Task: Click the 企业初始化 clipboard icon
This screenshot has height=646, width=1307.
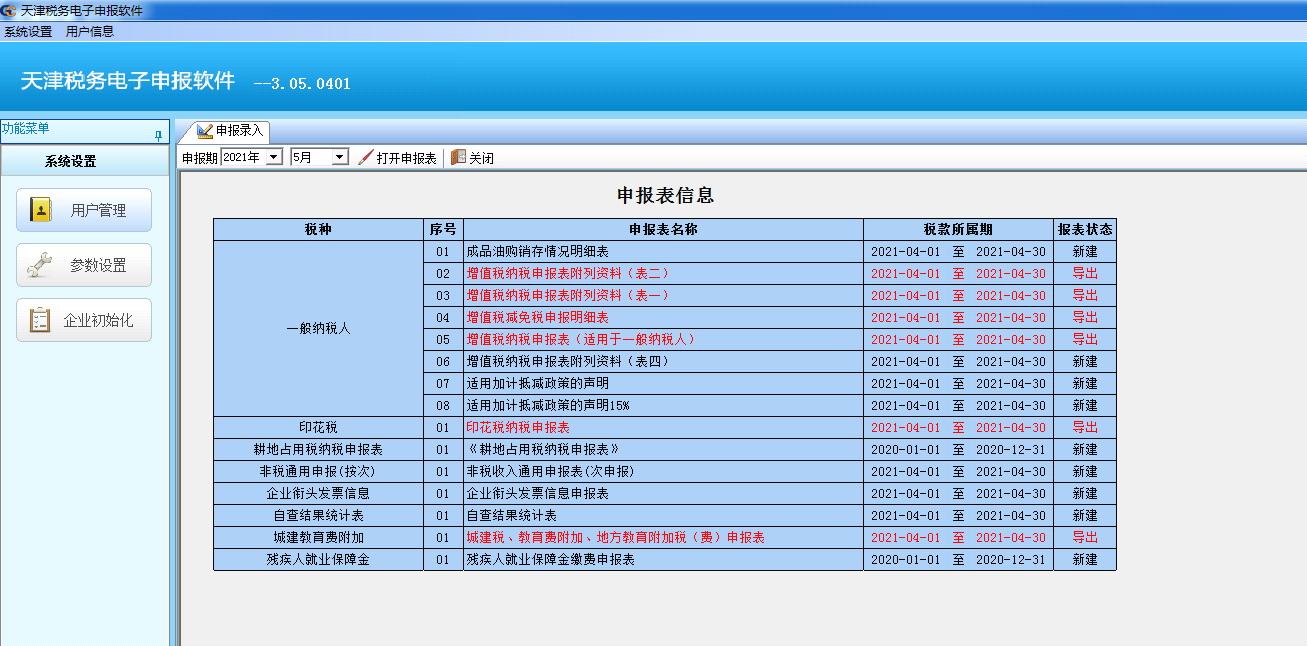Action: [41, 320]
